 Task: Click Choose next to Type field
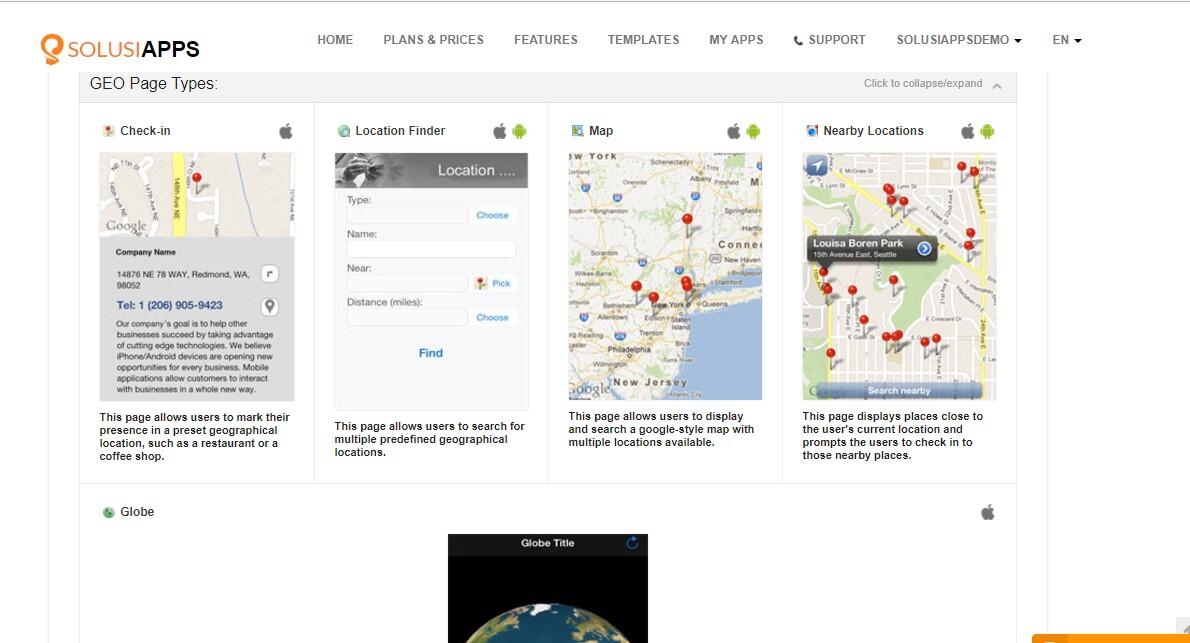click(x=492, y=215)
